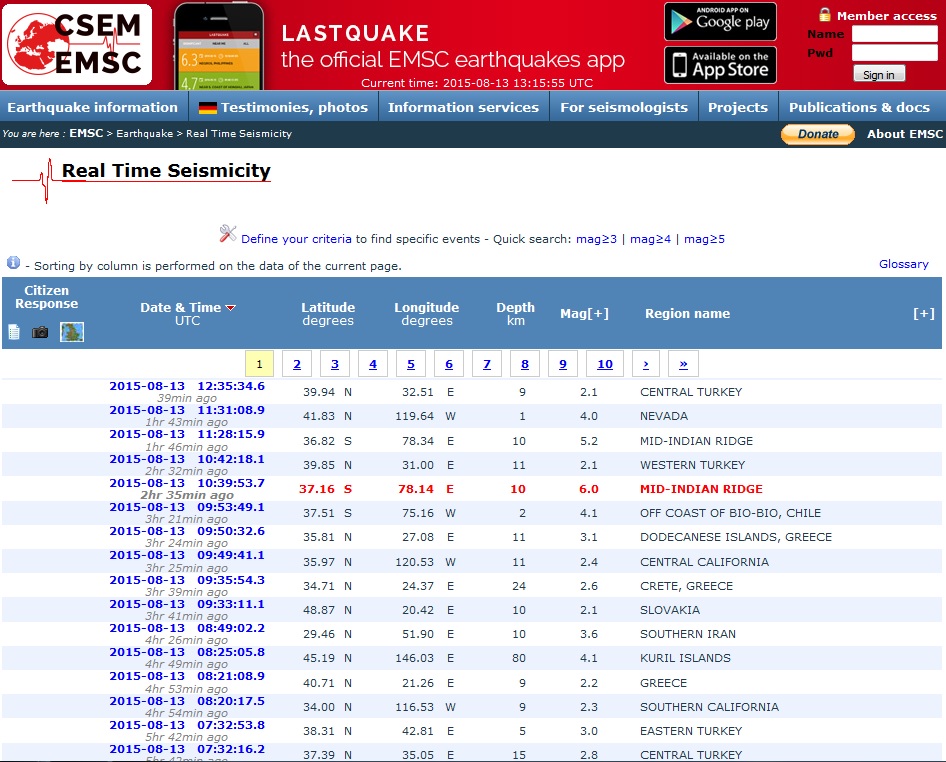This screenshot has height=762, width=946.
Task: Select SOUTHERN CALIFORNIA region text
Action: click(710, 707)
